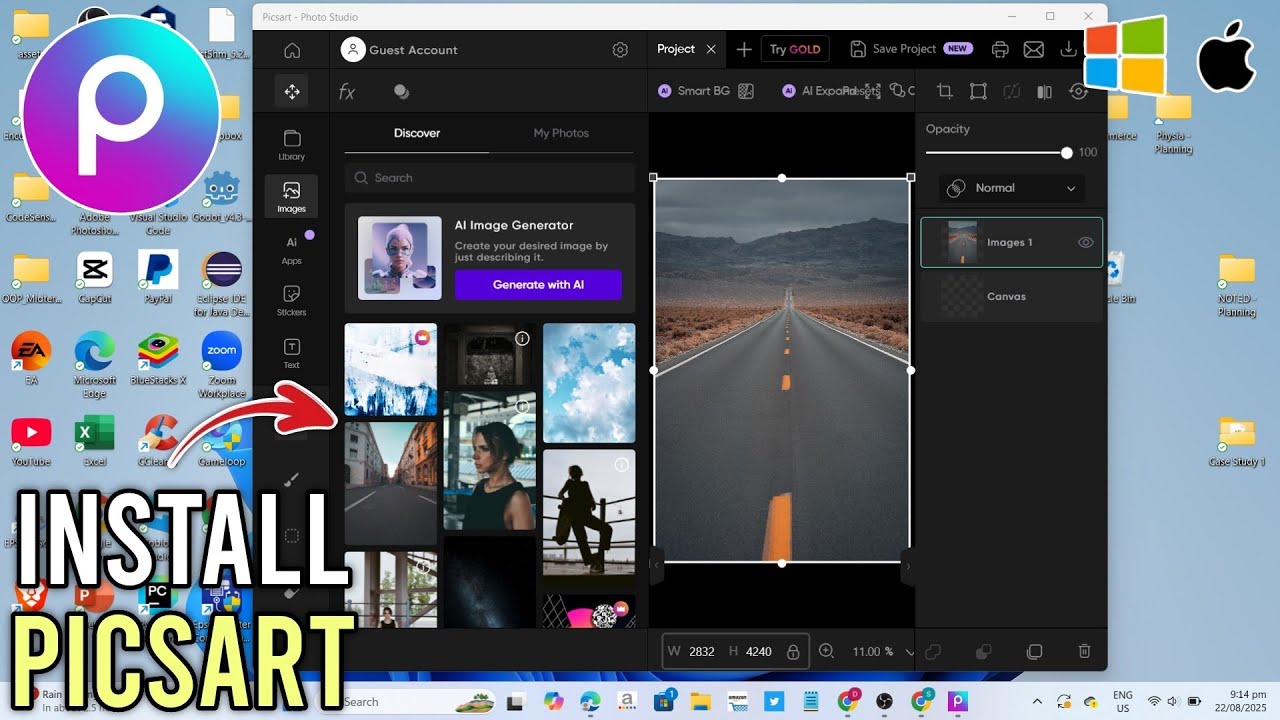Pick the blue sky clouds thumbnail
Screen dimensions: 1280x720
(589, 383)
